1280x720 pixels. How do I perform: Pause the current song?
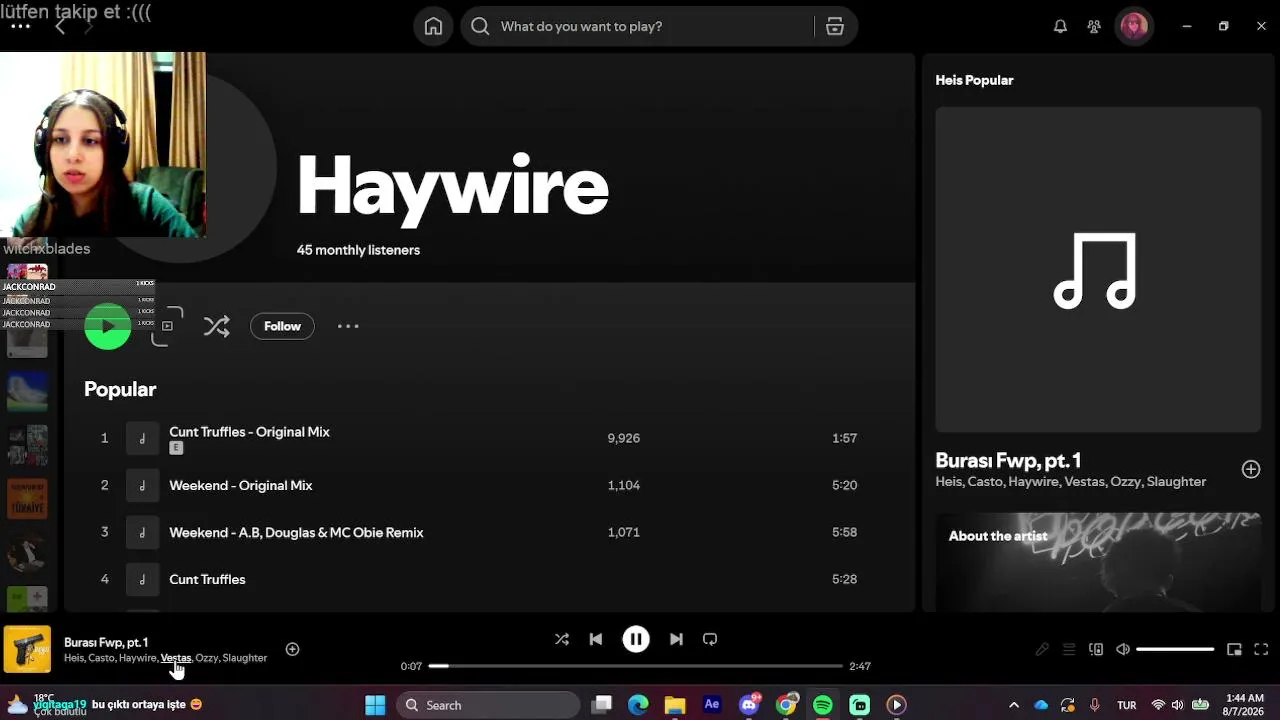(636, 639)
